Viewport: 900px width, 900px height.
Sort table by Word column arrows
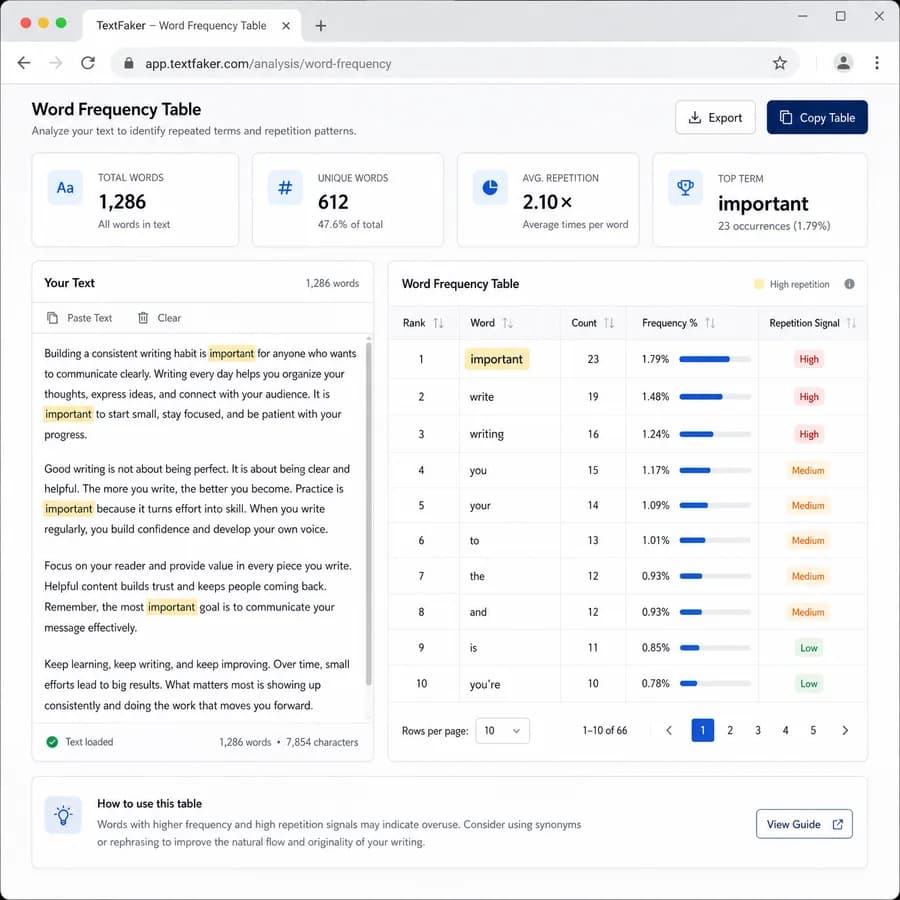coord(507,323)
